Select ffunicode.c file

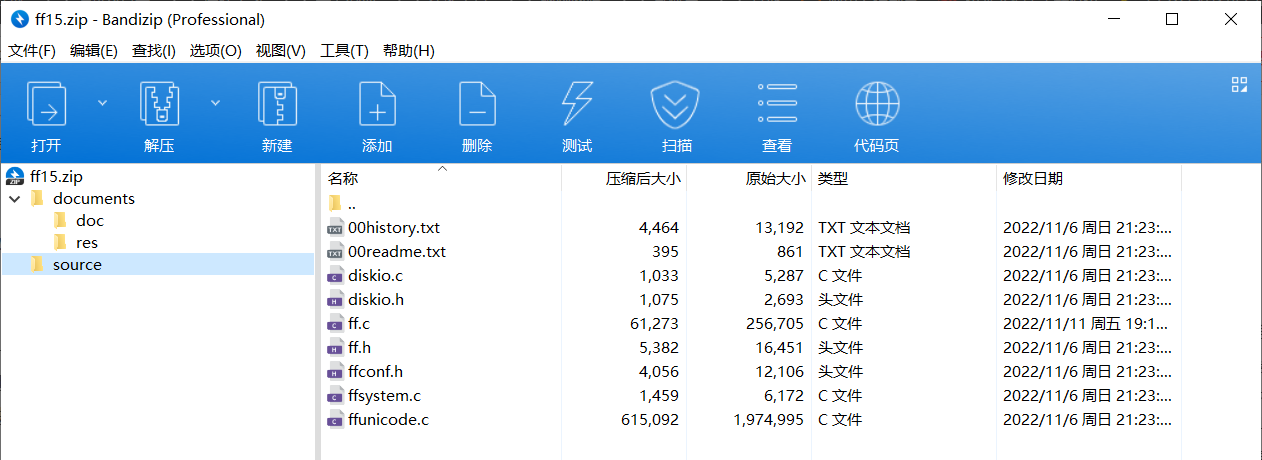(388, 419)
